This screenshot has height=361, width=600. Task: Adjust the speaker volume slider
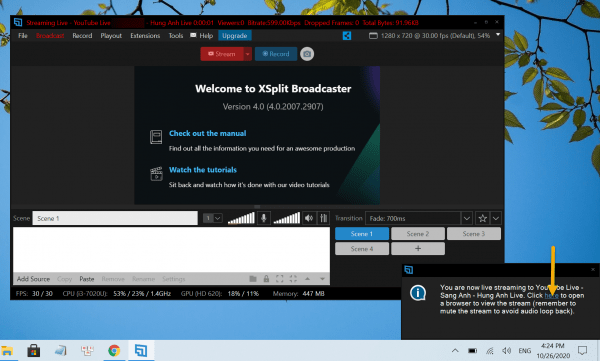coord(287,218)
